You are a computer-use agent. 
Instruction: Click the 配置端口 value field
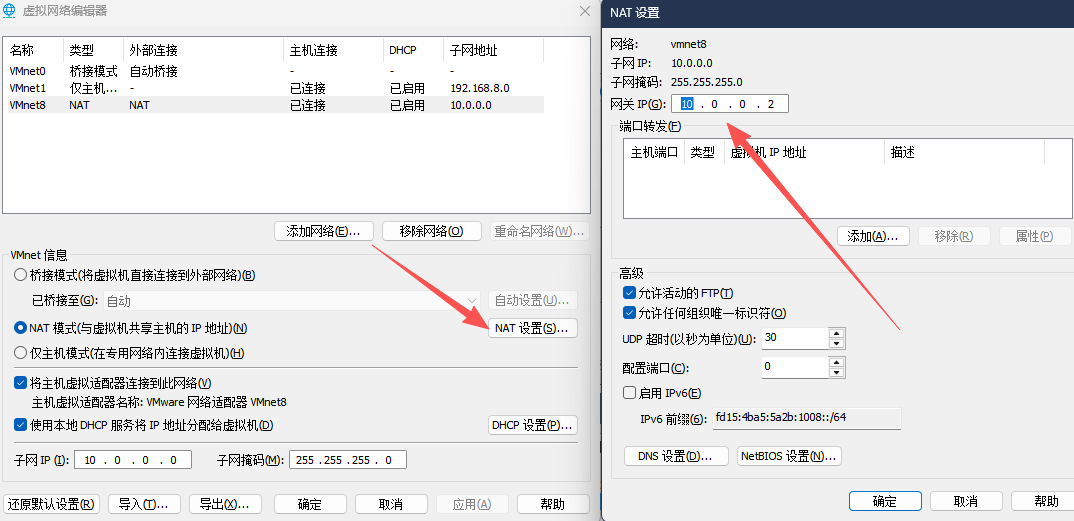tap(795, 367)
